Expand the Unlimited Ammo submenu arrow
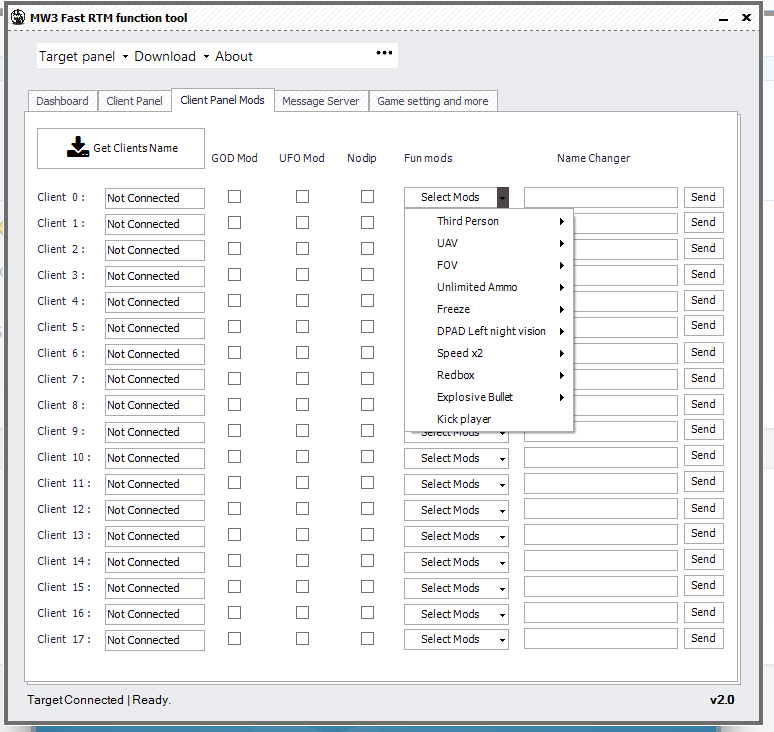This screenshot has height=732, width=774. (x=562, y=287)
